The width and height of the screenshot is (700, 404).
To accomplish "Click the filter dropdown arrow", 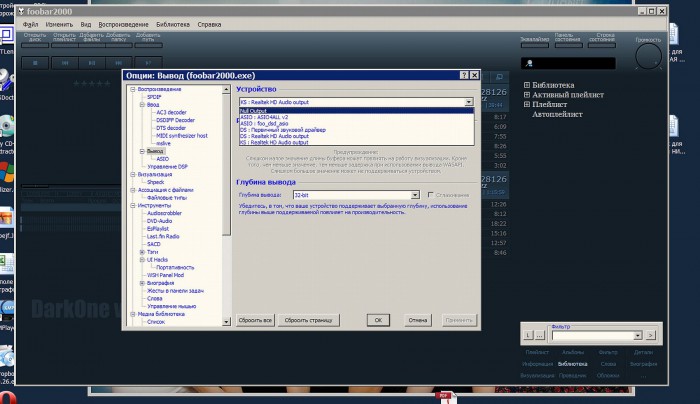I will click(638, 335).
